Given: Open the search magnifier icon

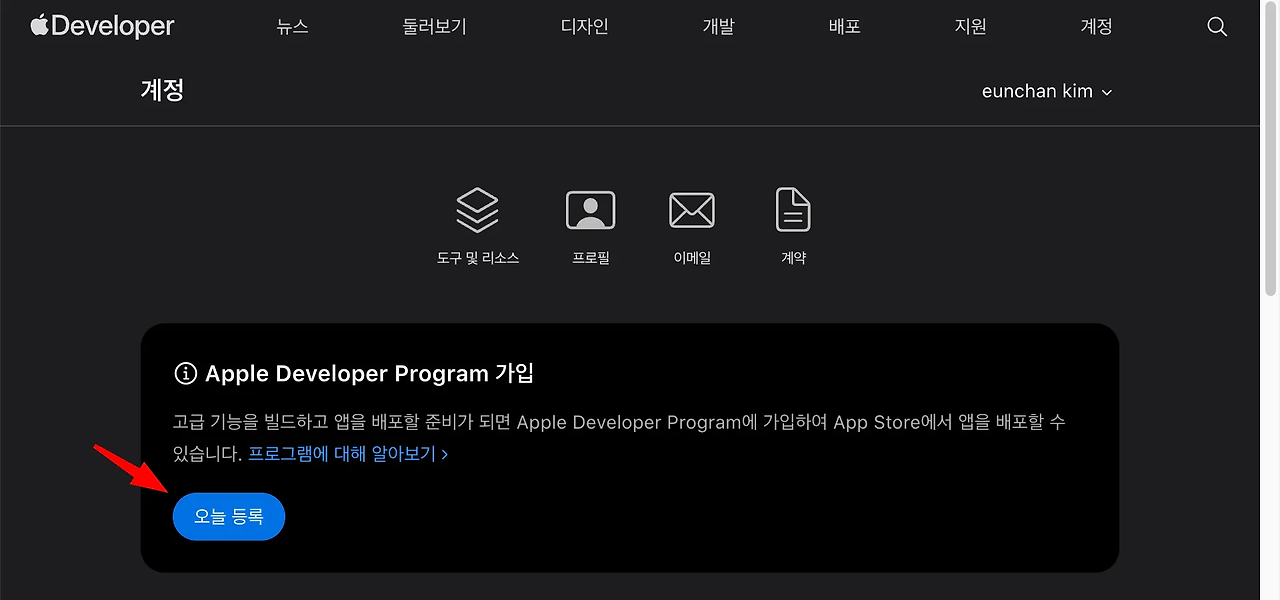Looking at the screenshot, I should [x=1217, y=27].
